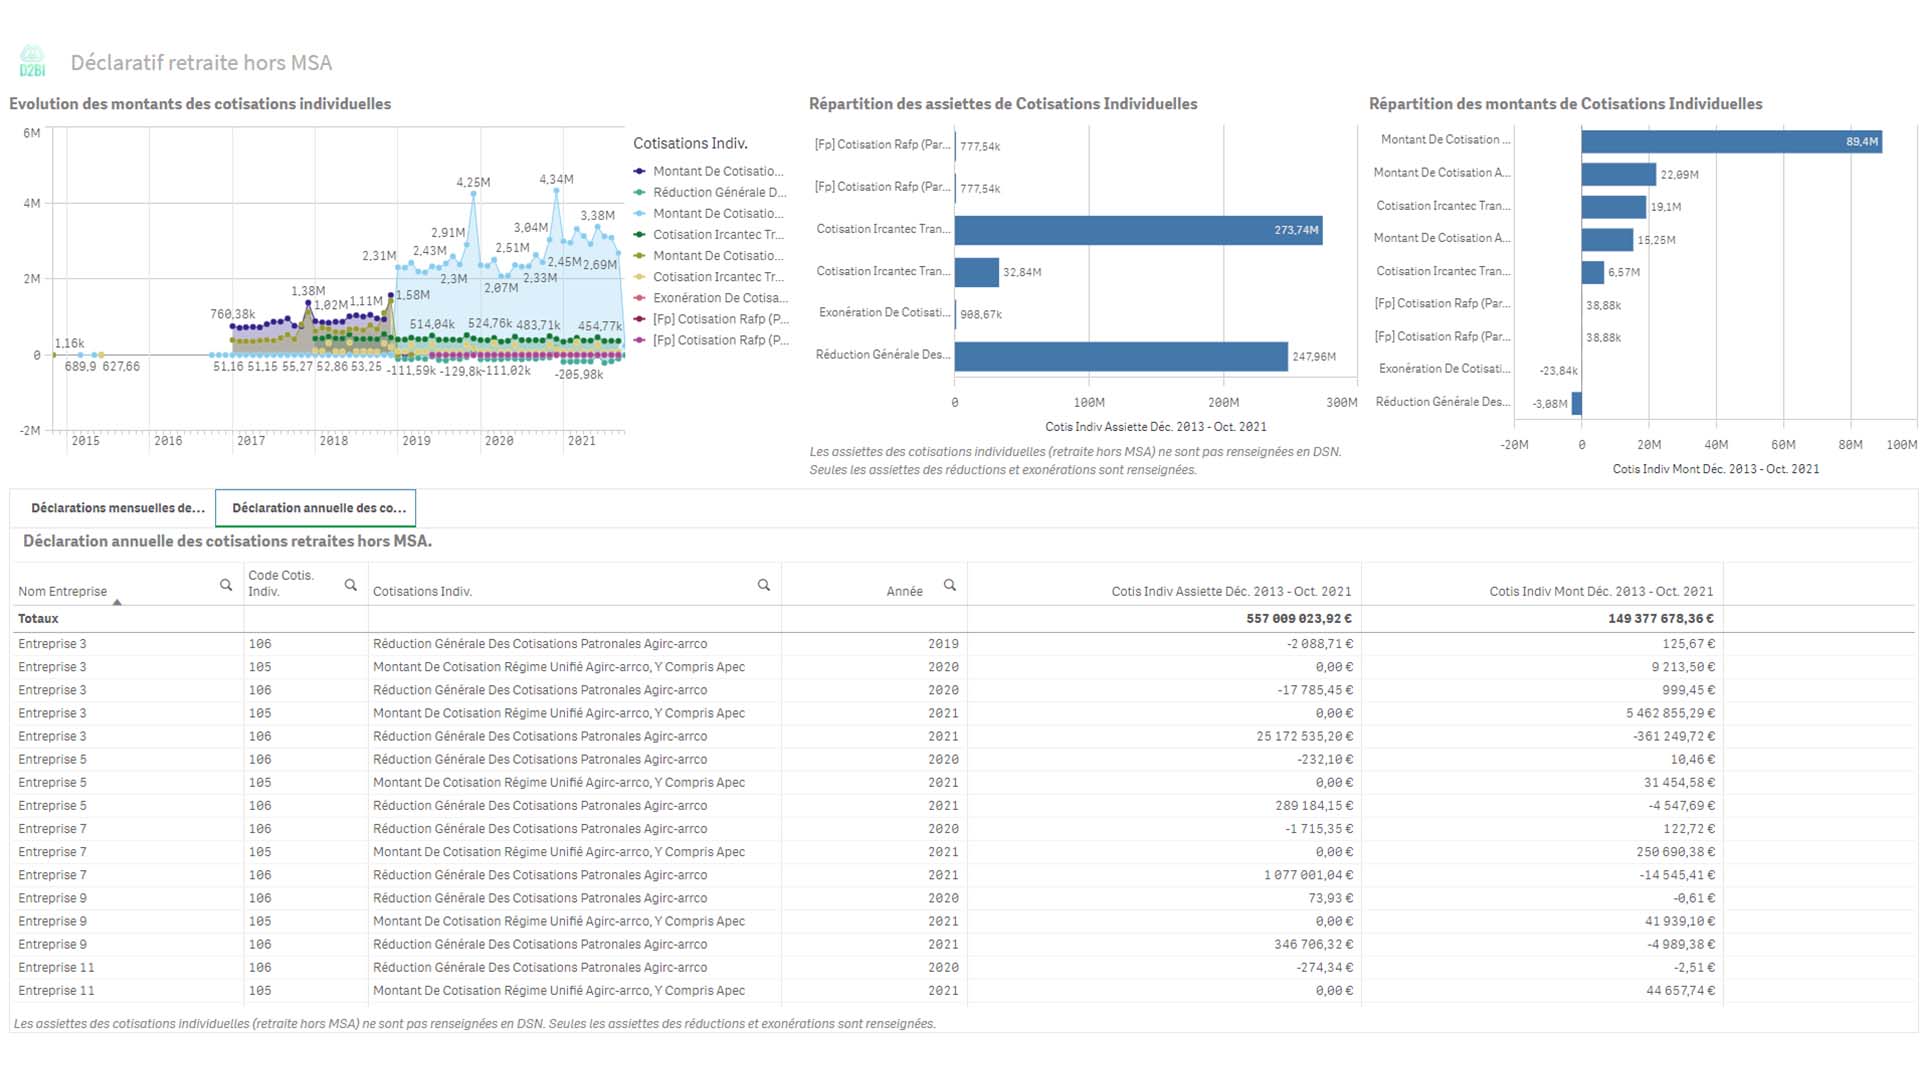1920x1080 pixels.
Task: Search the Année column
Action: [x=950, y=585]
